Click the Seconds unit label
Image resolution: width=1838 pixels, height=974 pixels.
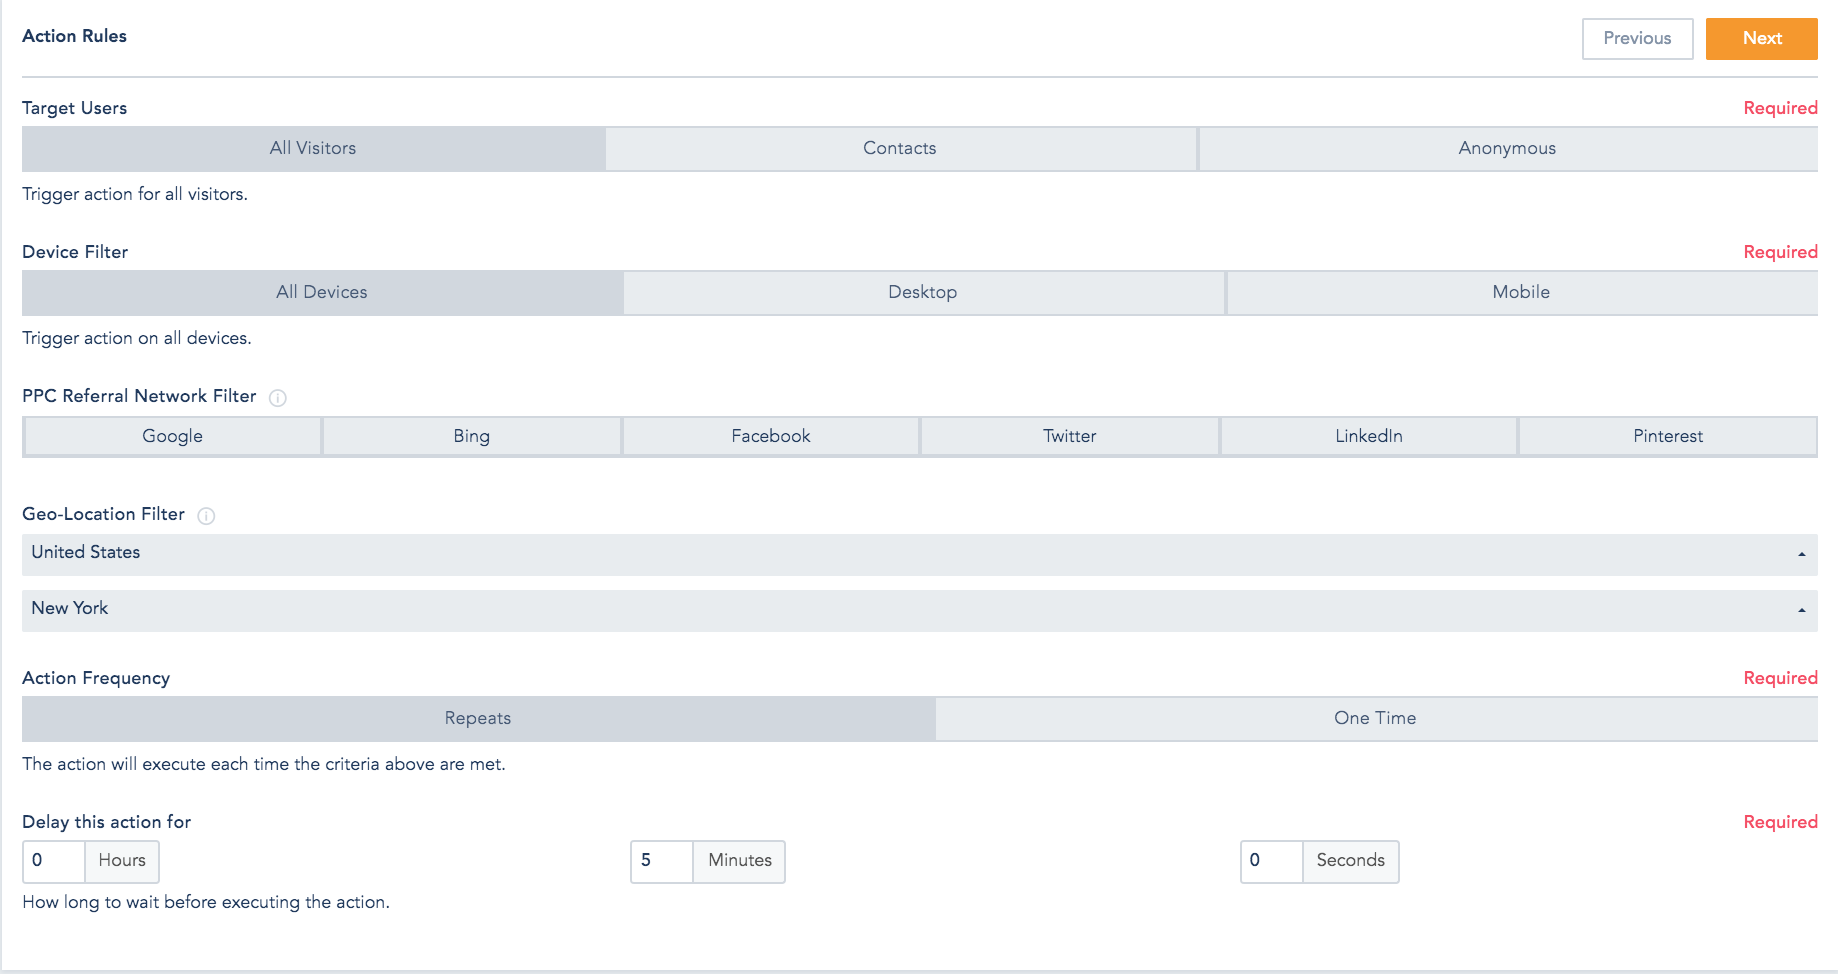pos(1350,861)
